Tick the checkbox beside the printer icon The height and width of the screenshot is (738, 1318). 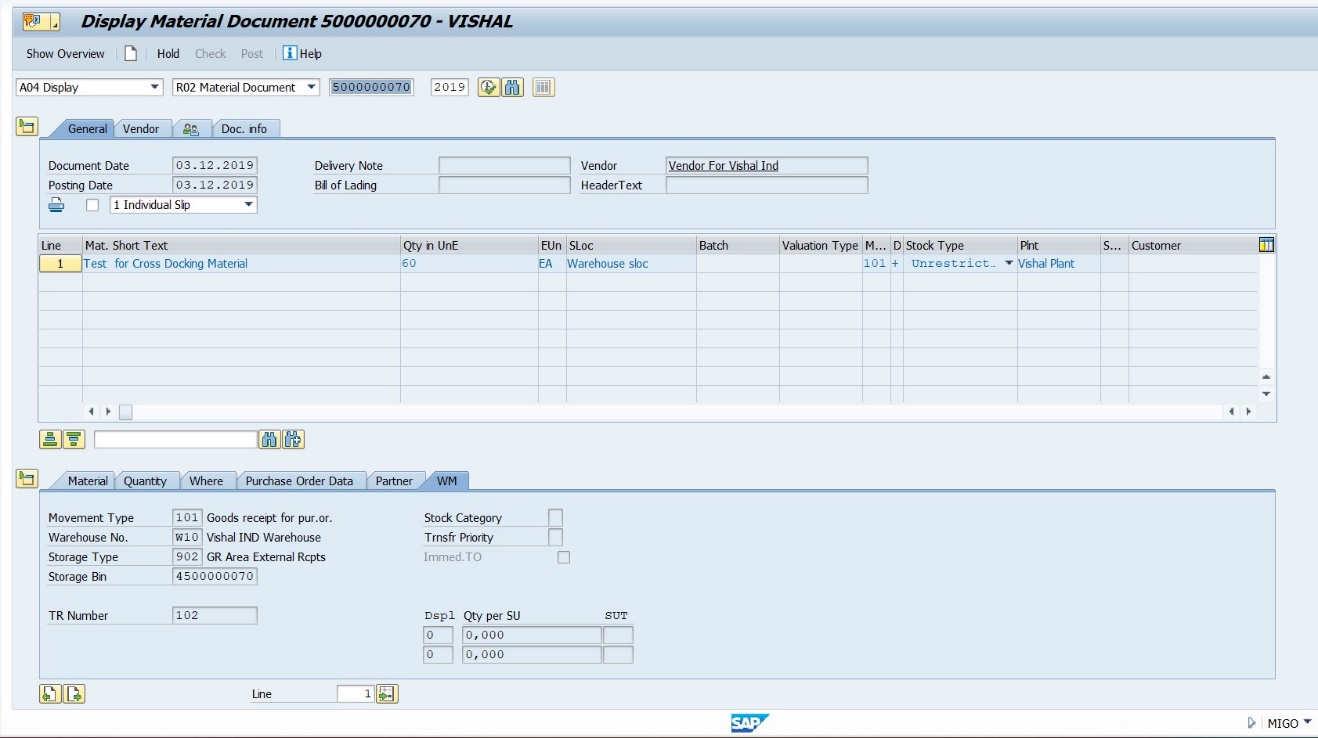point(93,205)
